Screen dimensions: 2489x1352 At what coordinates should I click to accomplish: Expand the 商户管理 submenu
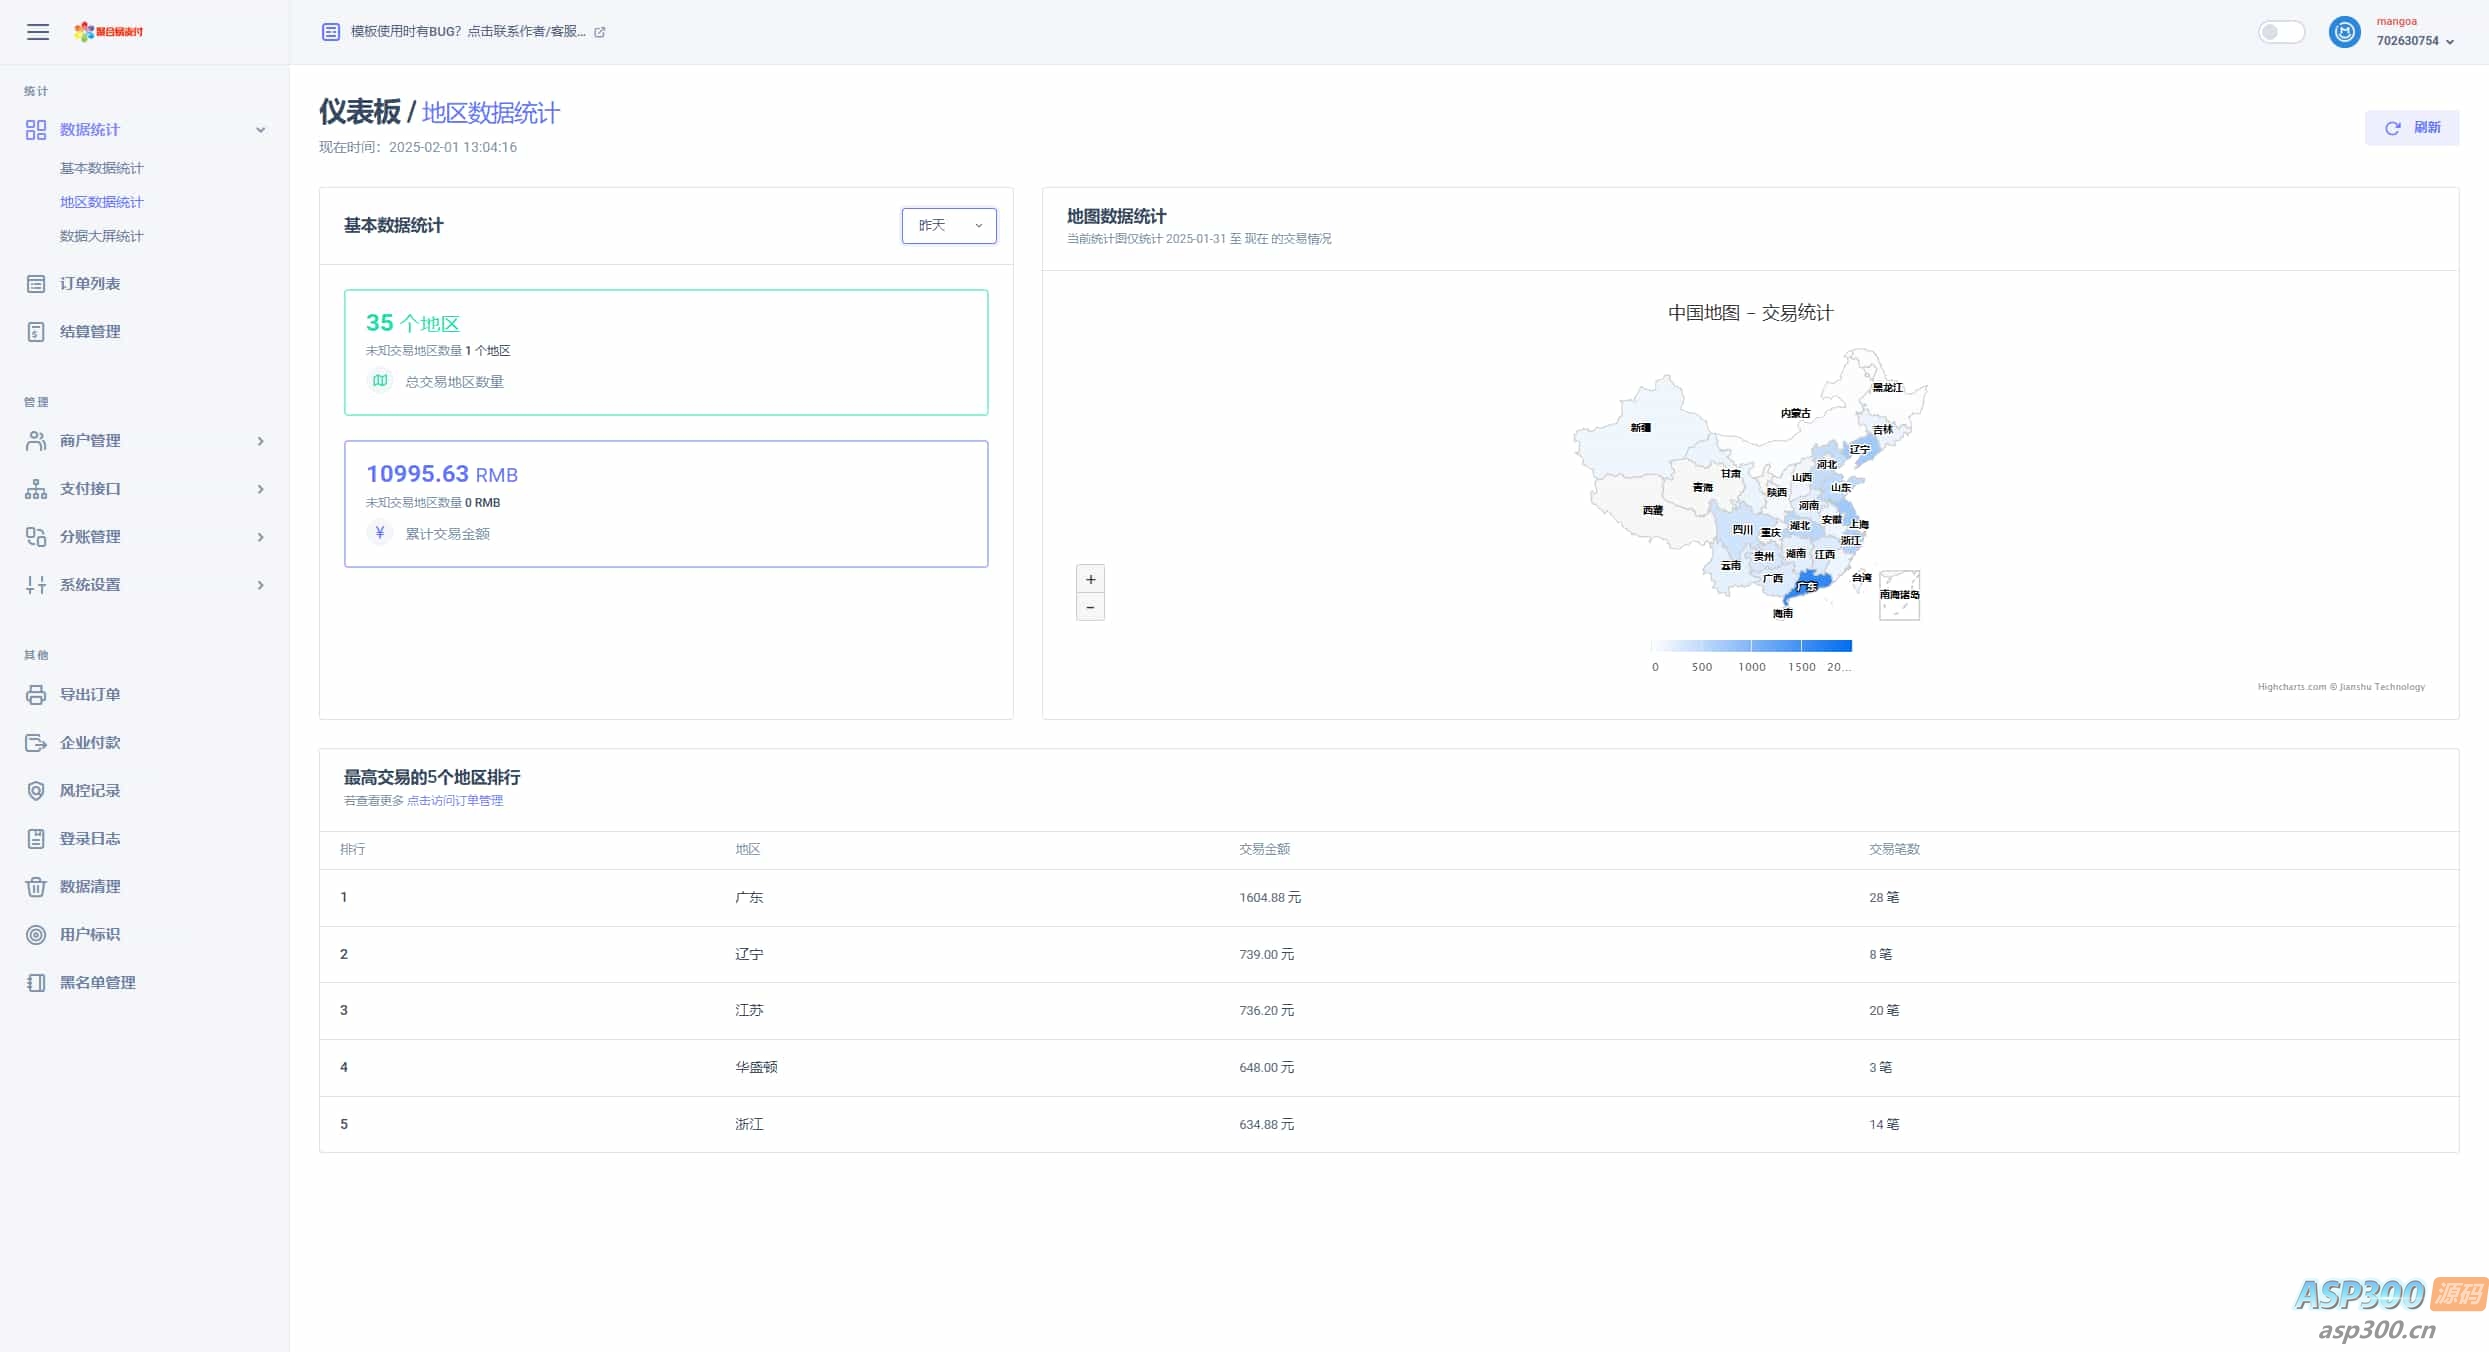point(260,441)
